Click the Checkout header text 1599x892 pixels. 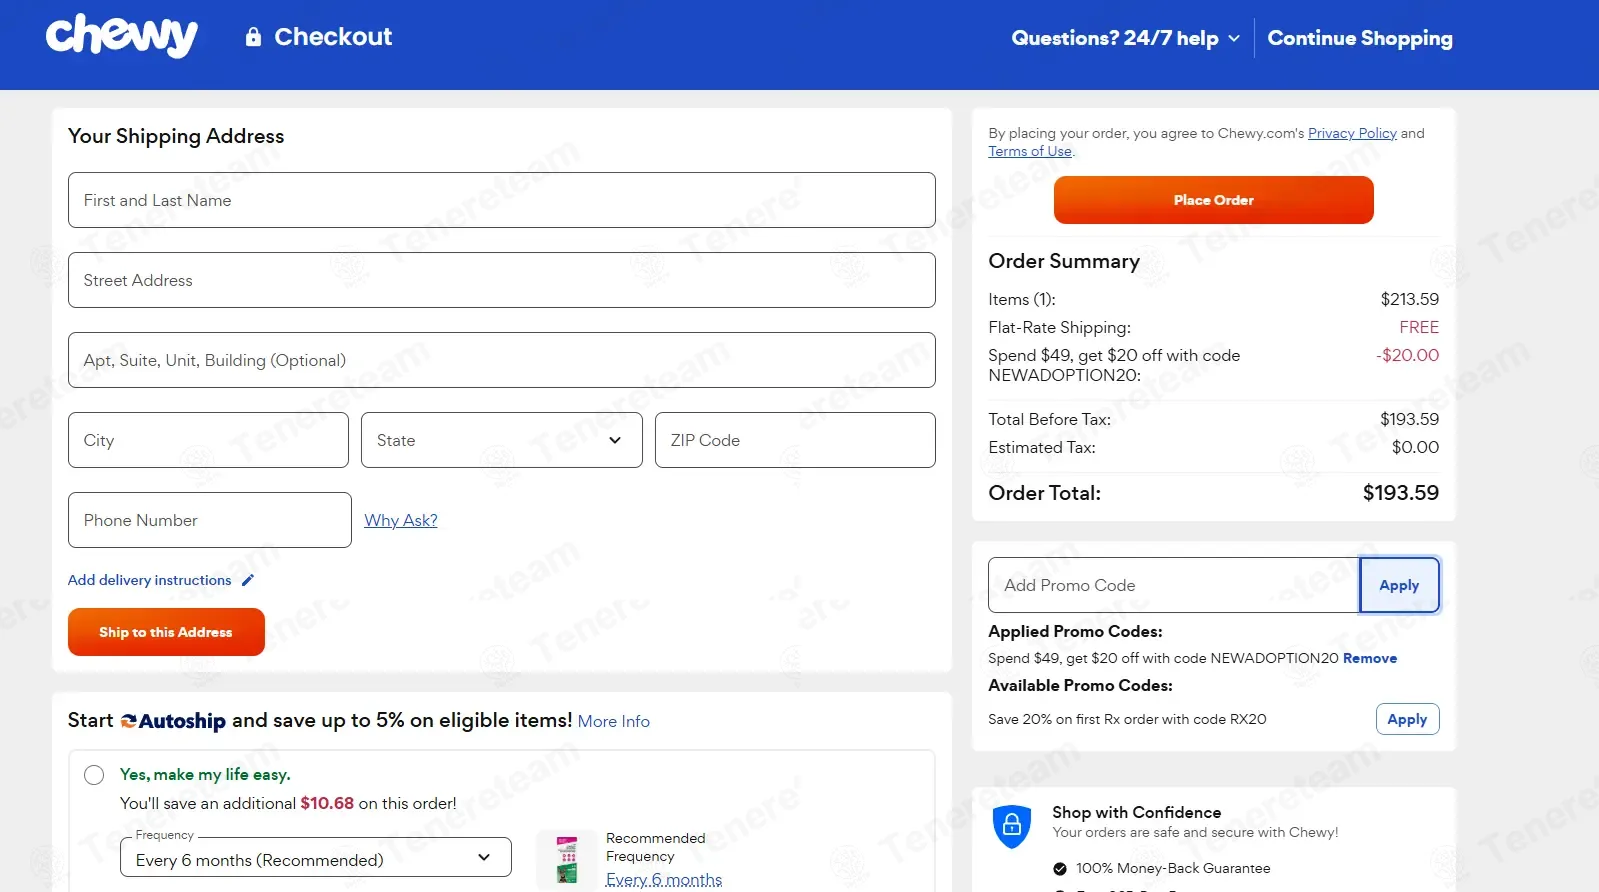click(x=333, y=37)
